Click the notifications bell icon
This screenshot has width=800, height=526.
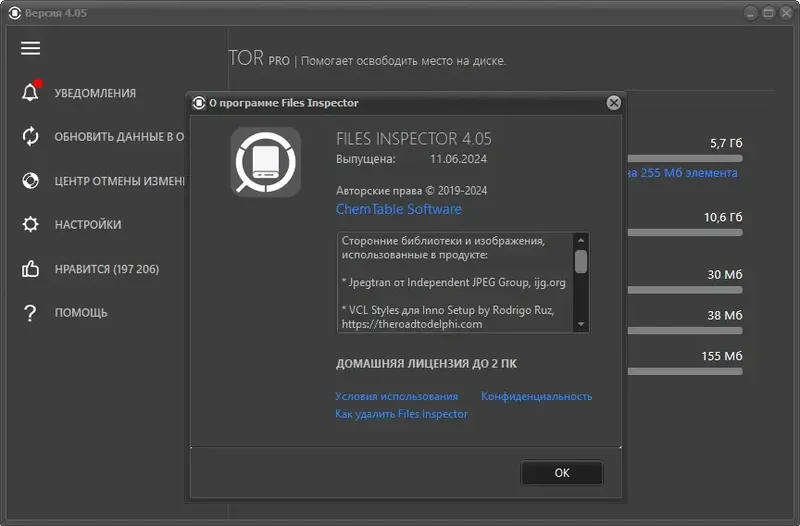click(30, 93)
